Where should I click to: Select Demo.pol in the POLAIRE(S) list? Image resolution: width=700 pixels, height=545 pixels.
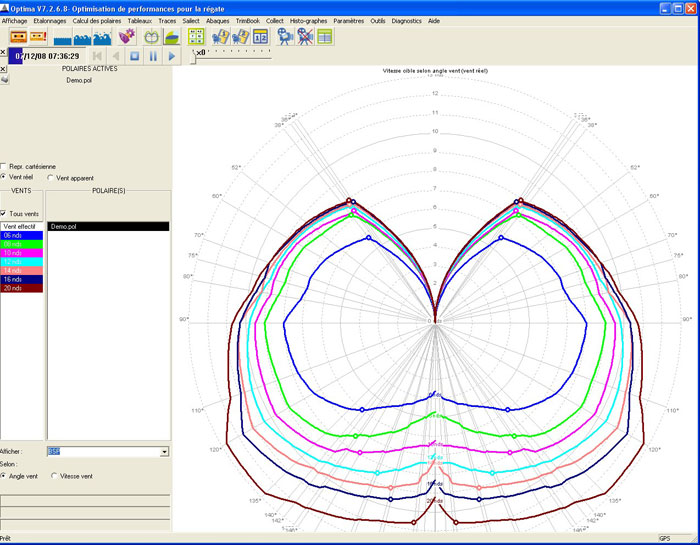coord(108,226)
